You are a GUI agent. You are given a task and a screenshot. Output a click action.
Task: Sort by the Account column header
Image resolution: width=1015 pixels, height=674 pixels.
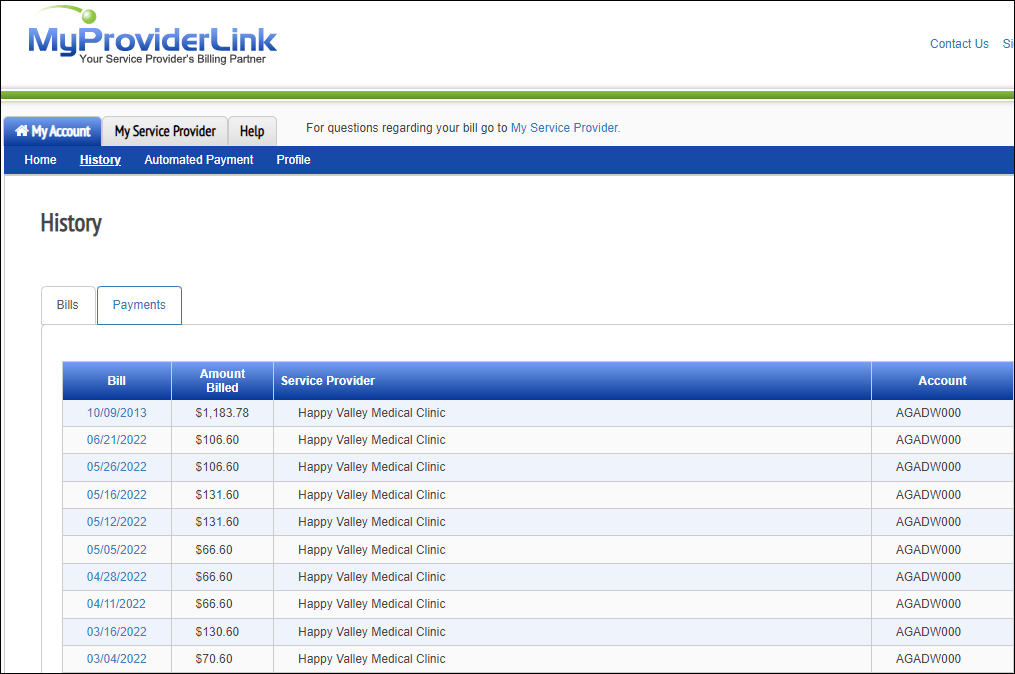[942, 381]
